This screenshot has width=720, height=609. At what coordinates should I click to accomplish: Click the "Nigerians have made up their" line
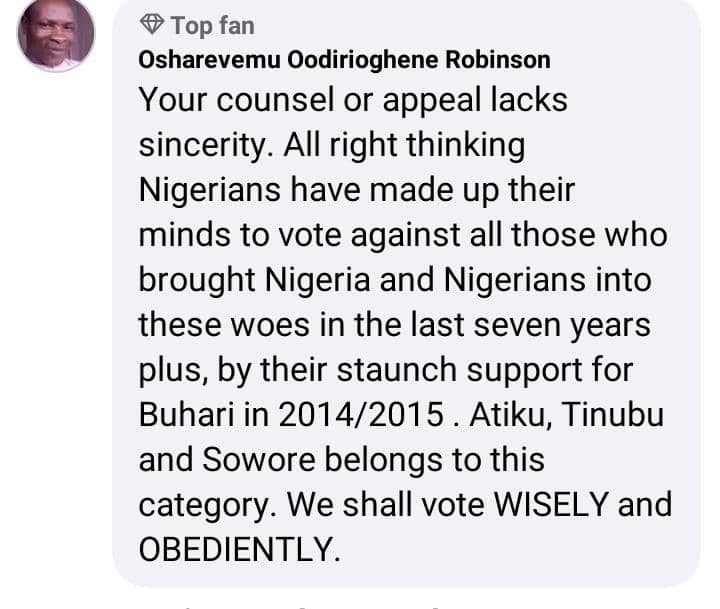point(355,190)
